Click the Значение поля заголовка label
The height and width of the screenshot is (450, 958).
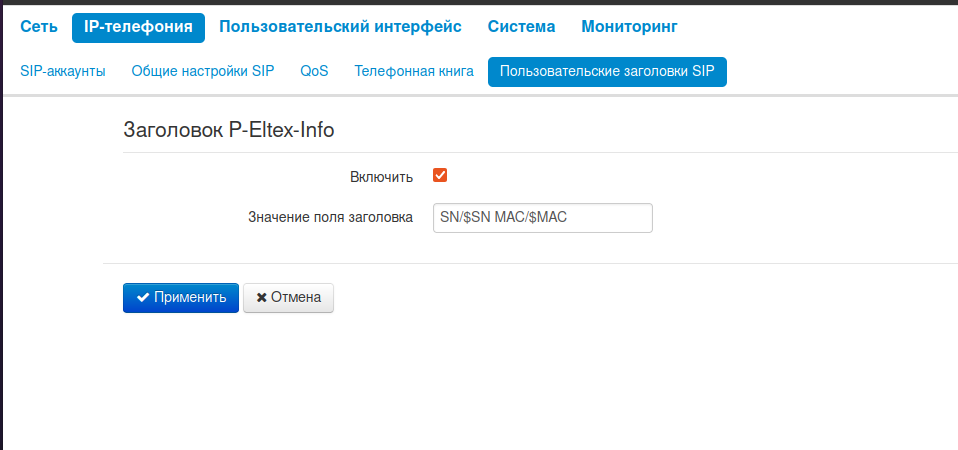click(330, 218)
